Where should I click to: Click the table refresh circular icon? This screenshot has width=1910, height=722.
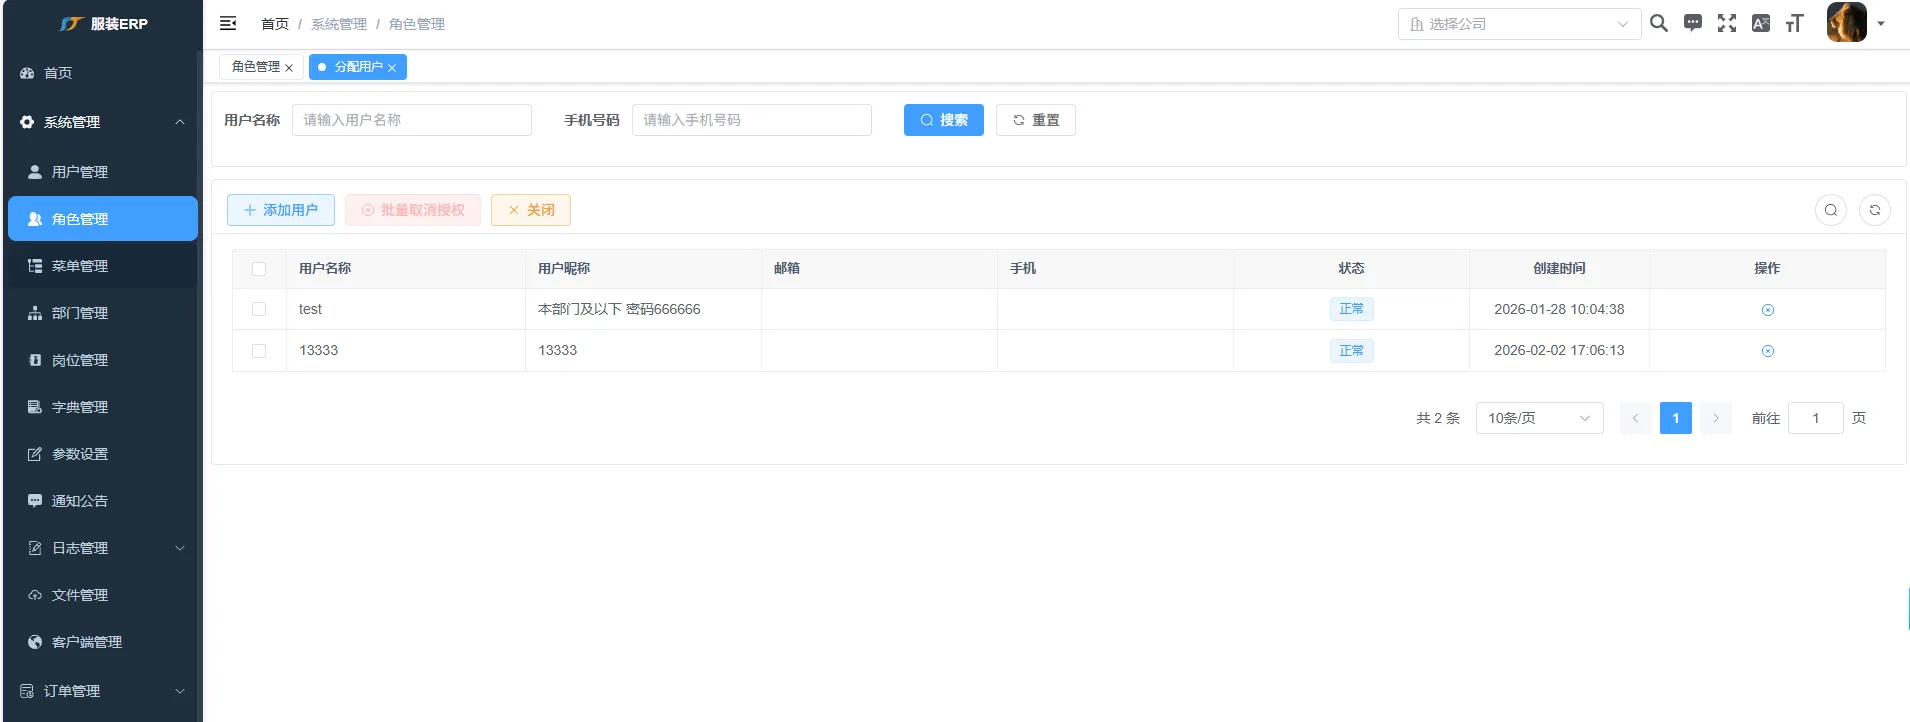coord(1874,210)
